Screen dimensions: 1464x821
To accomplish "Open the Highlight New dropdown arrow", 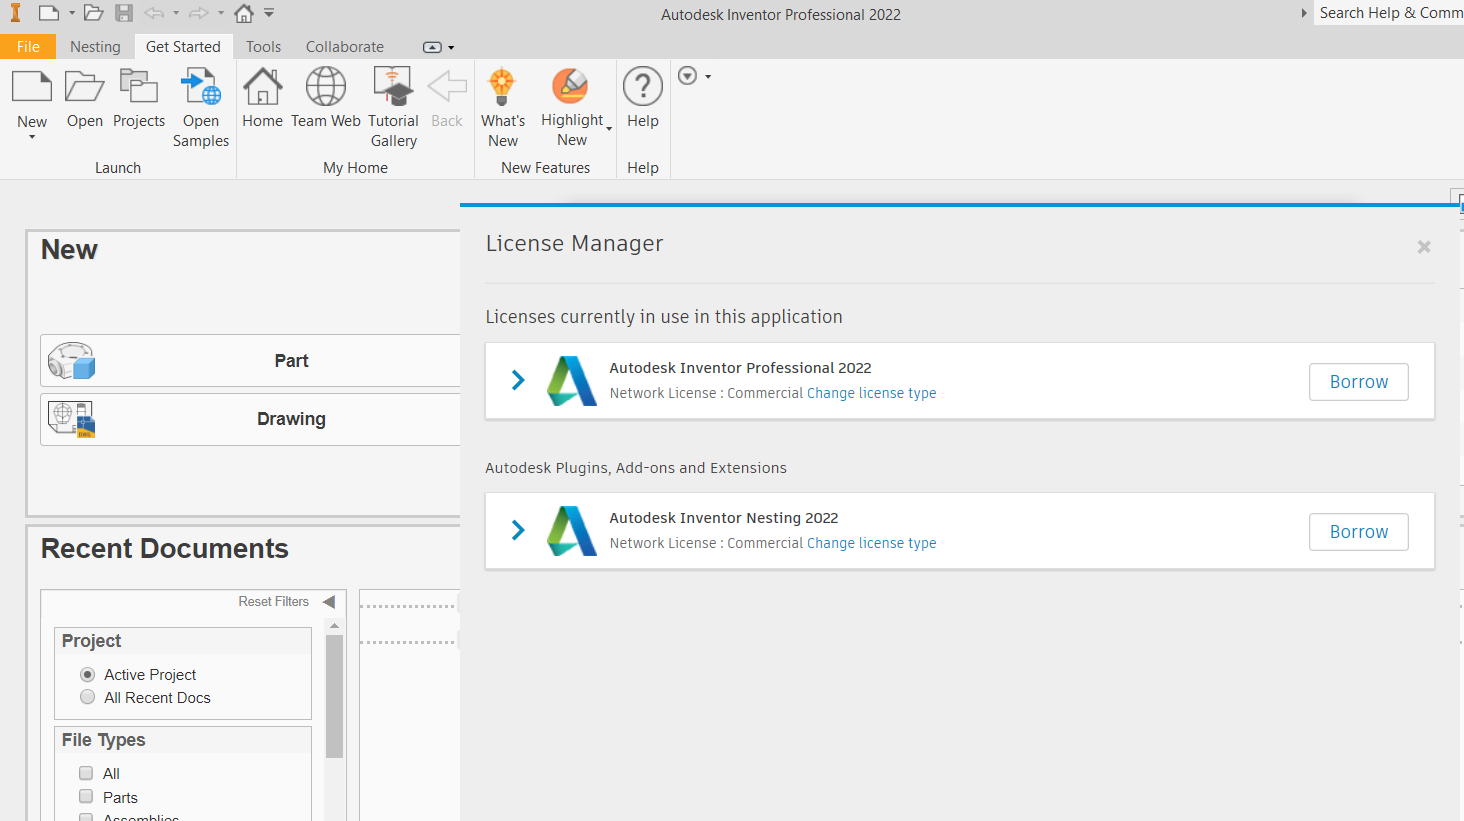I will 609,129.
